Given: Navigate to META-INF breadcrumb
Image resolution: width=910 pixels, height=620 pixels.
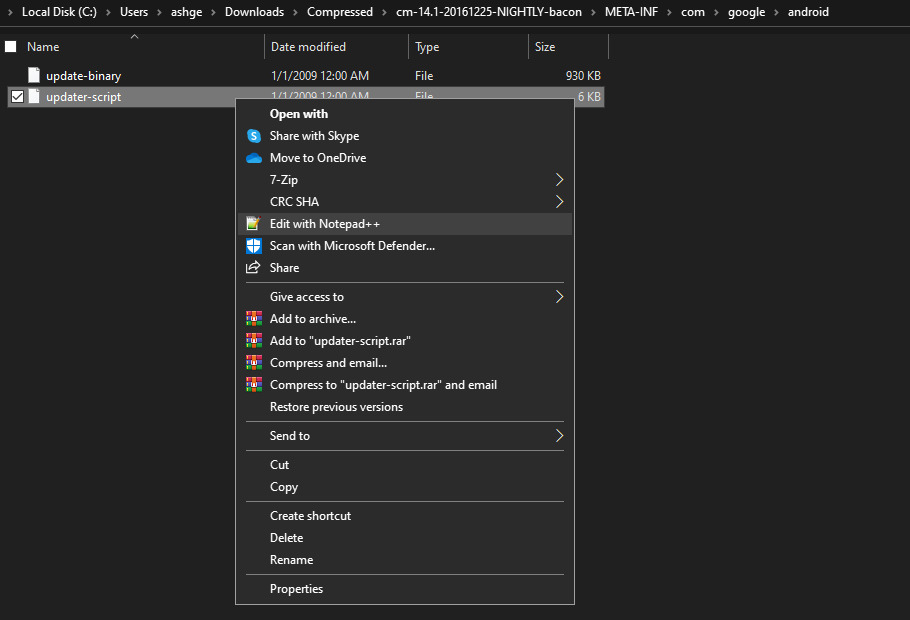Looking at the screenshot, I should pos(631,12).
